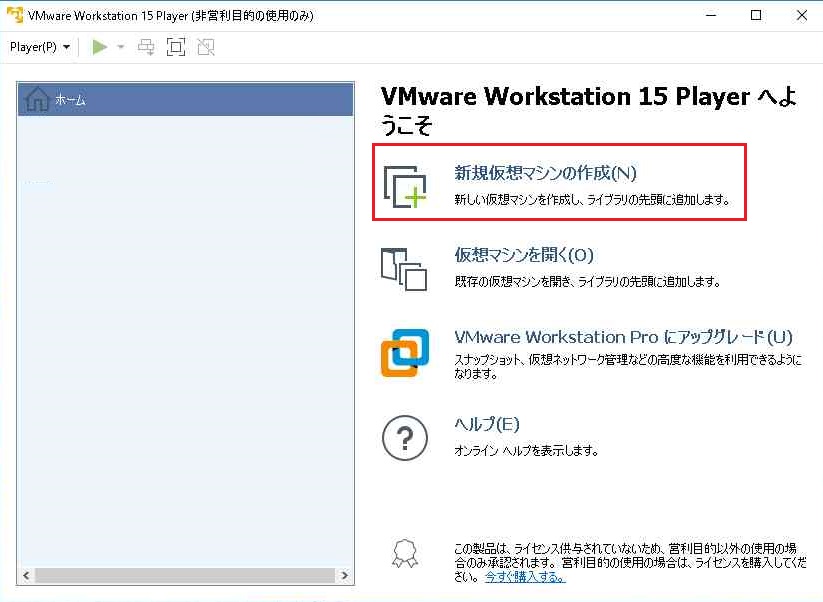The width and height of the screenshot is (823, 602).
Task: Click the library horizontal scrollbar thumb
Action: coord(185,576)
